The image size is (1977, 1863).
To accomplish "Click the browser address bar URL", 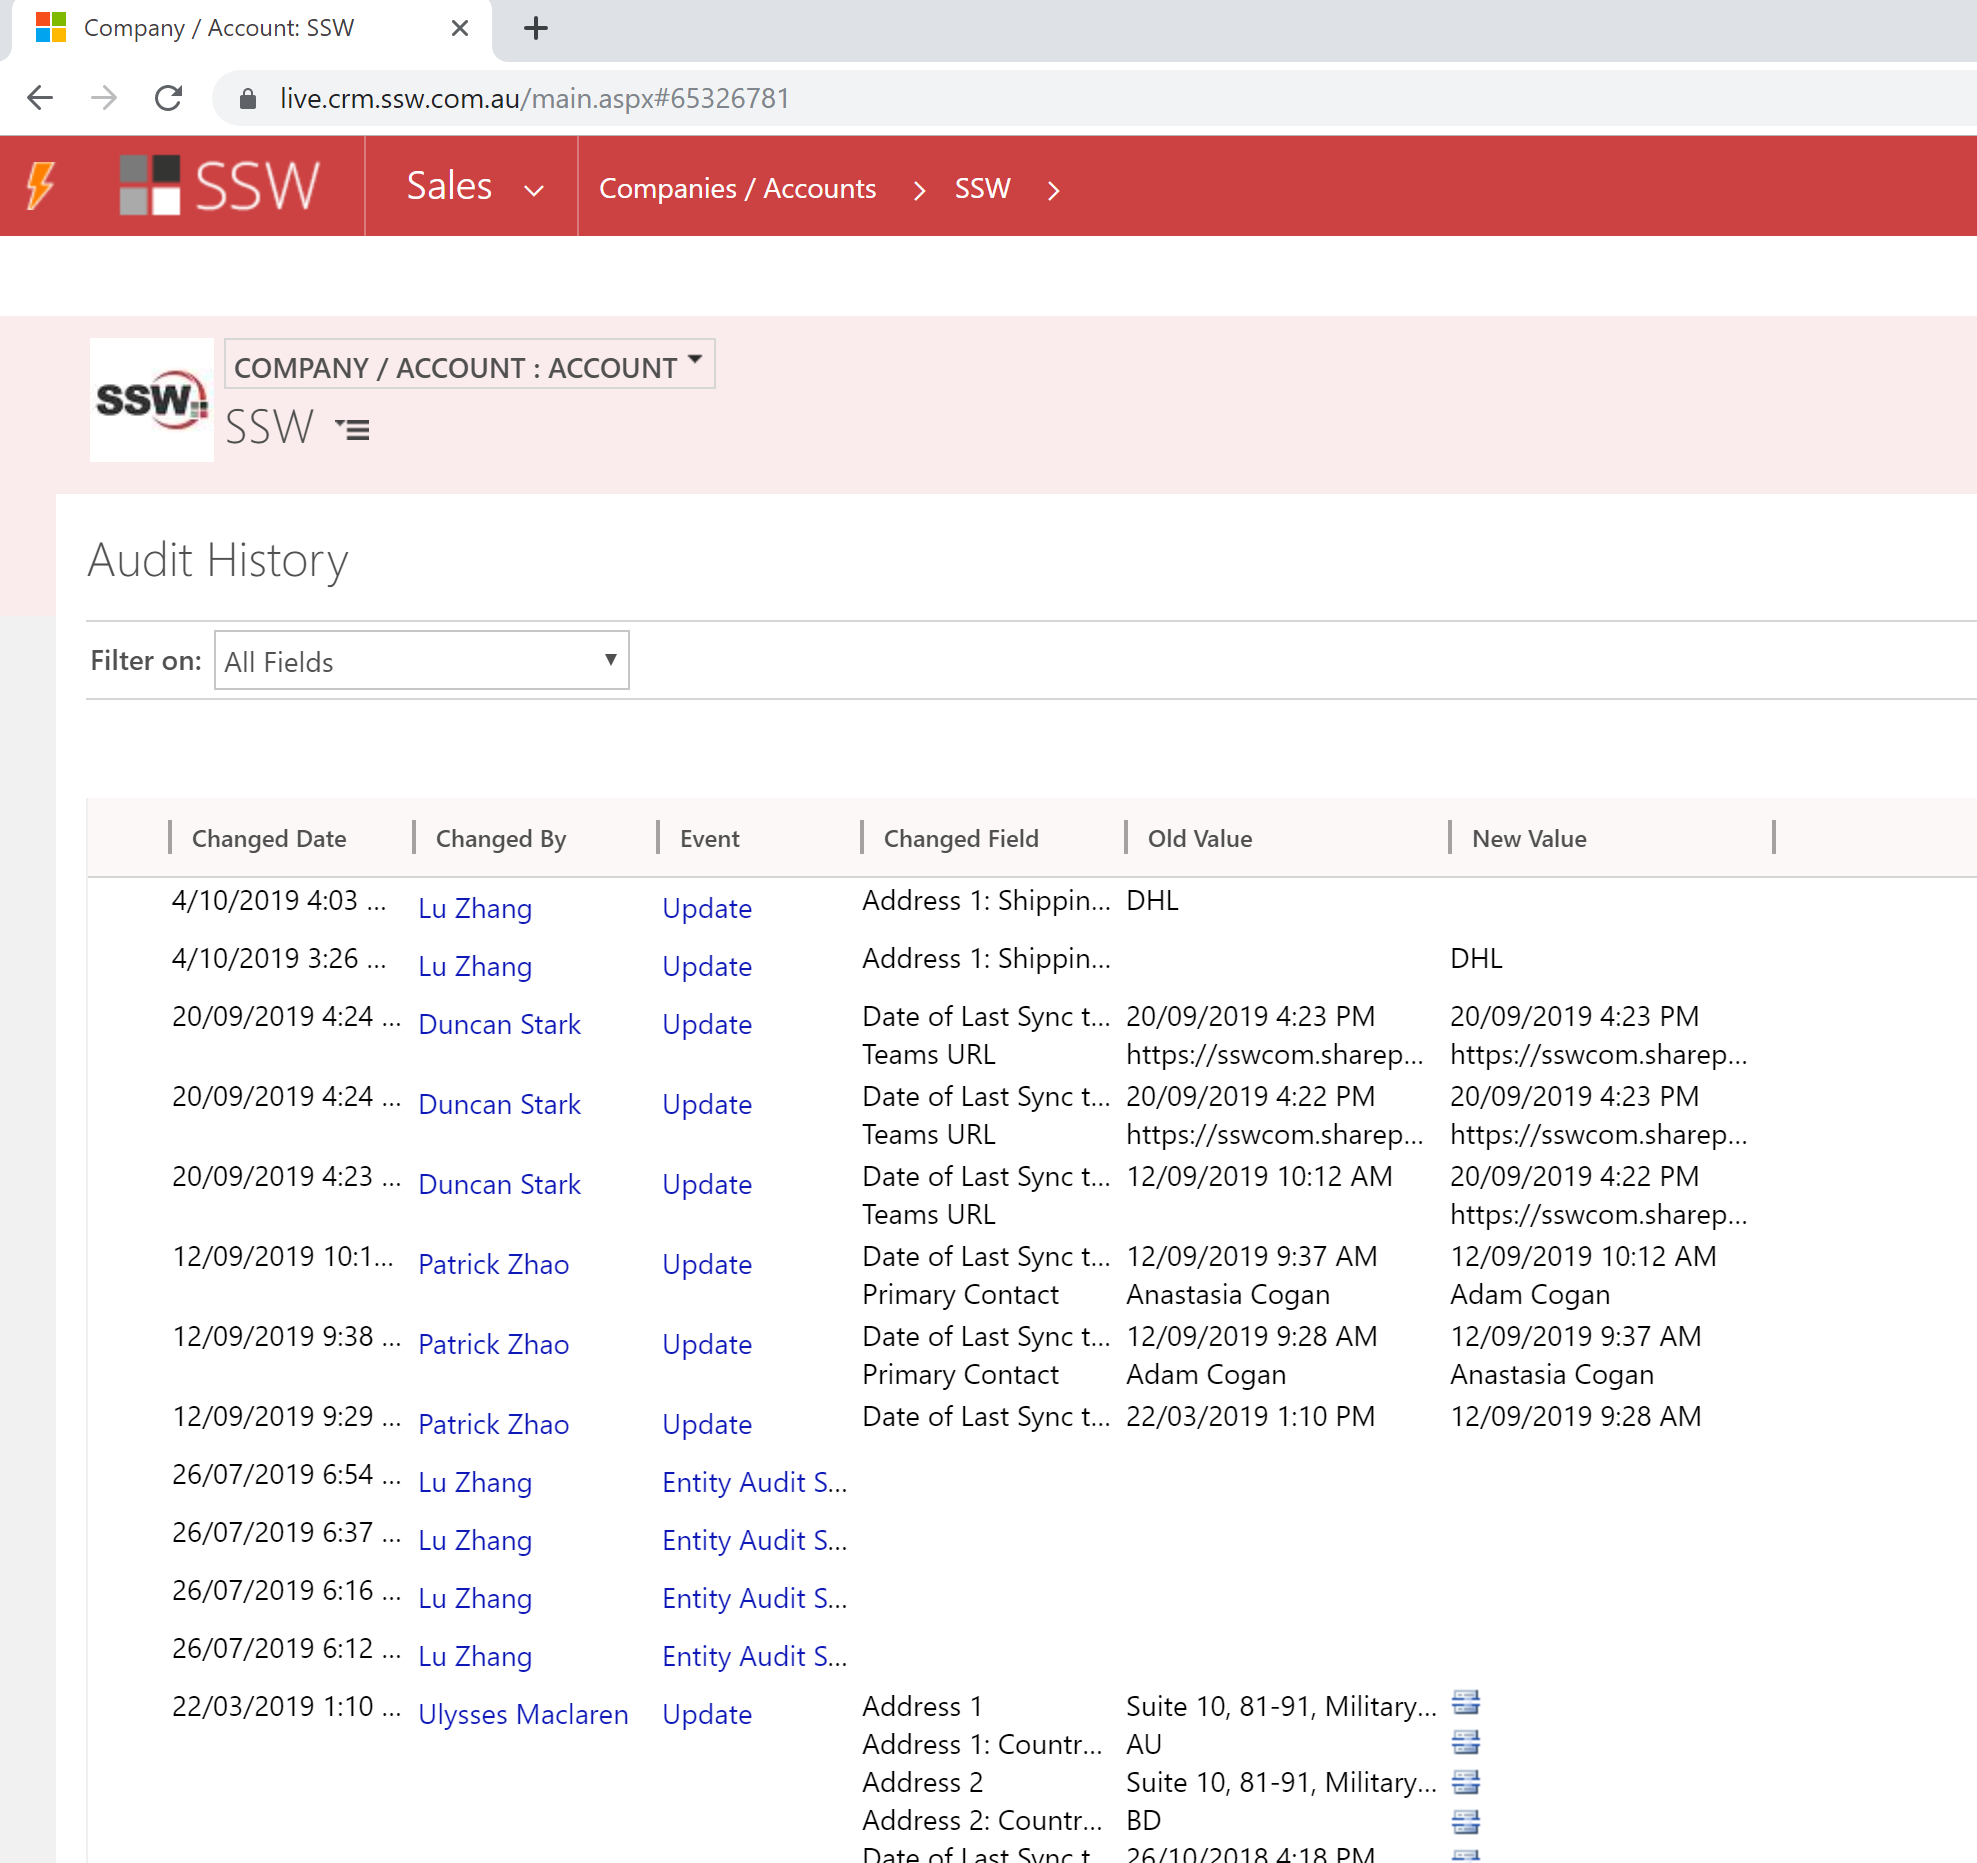I will point(534,98).
